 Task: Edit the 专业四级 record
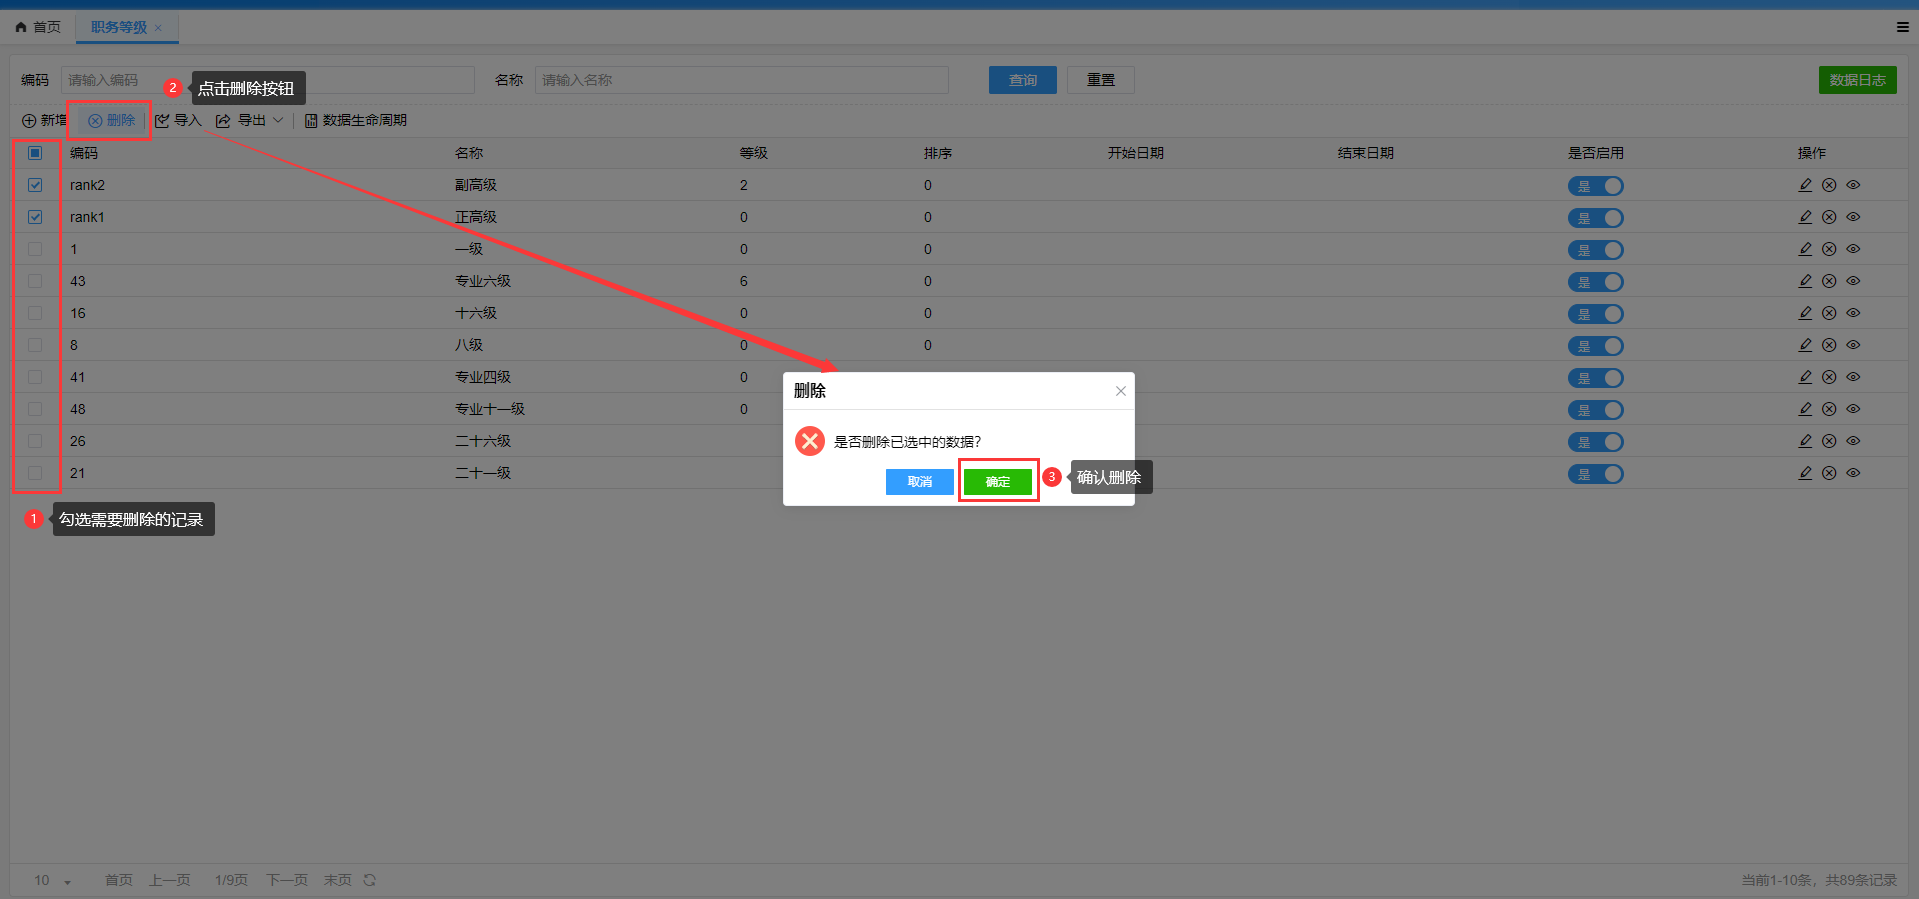coord(1805,377)
